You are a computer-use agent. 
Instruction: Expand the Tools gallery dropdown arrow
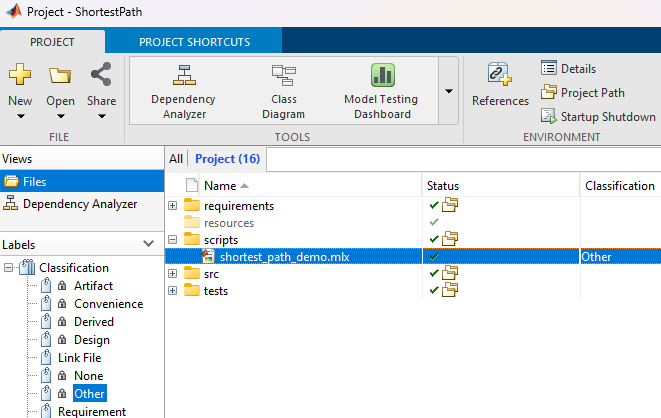(x=449, y=91)
